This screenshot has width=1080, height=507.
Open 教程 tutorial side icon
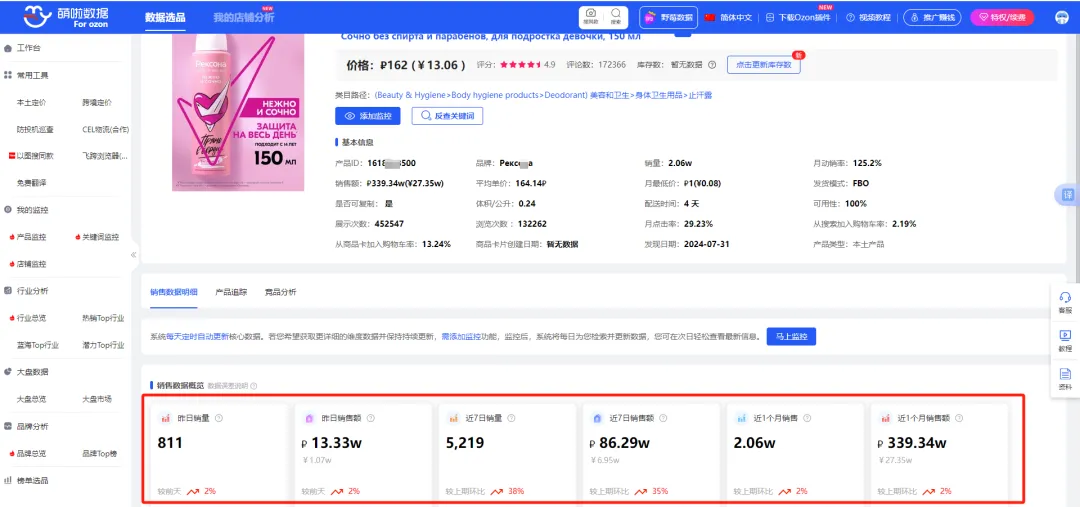(1065, 340)
